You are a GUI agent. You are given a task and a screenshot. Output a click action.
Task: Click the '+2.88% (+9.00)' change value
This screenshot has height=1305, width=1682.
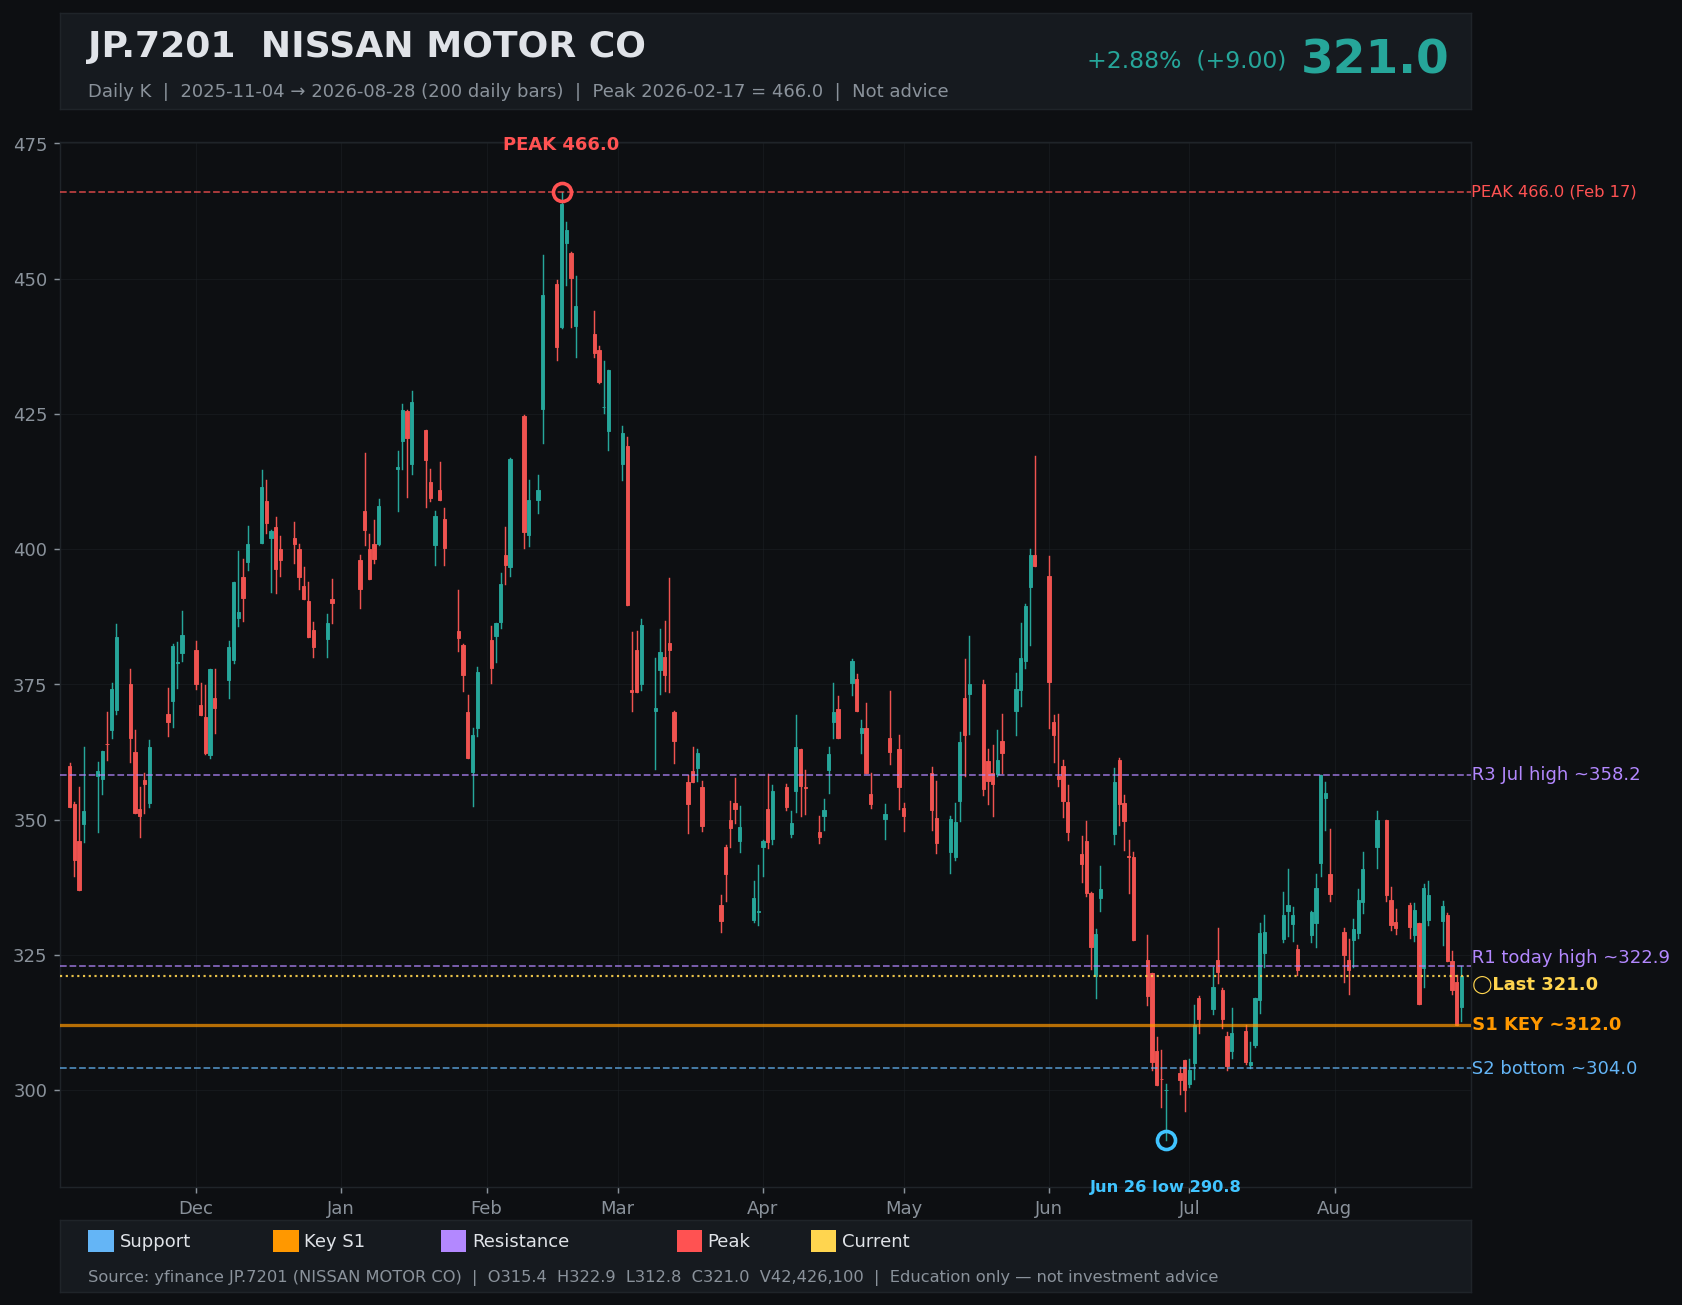(1186, 61)
